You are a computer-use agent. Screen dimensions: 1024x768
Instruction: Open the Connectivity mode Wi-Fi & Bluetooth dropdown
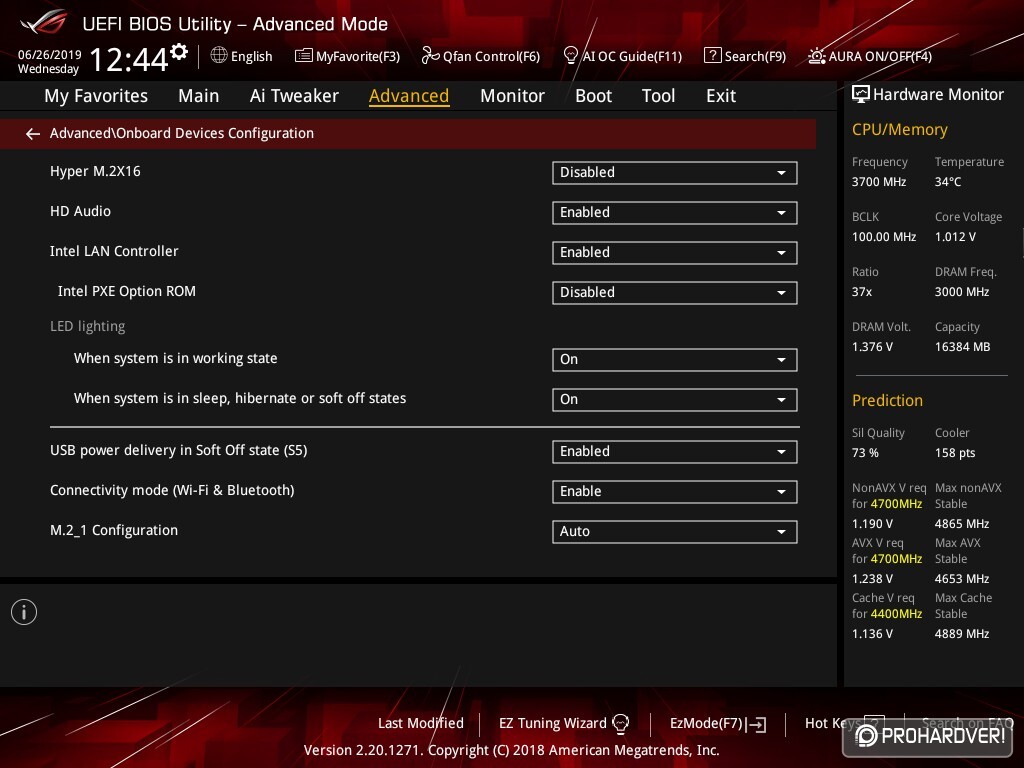(675, 492)
